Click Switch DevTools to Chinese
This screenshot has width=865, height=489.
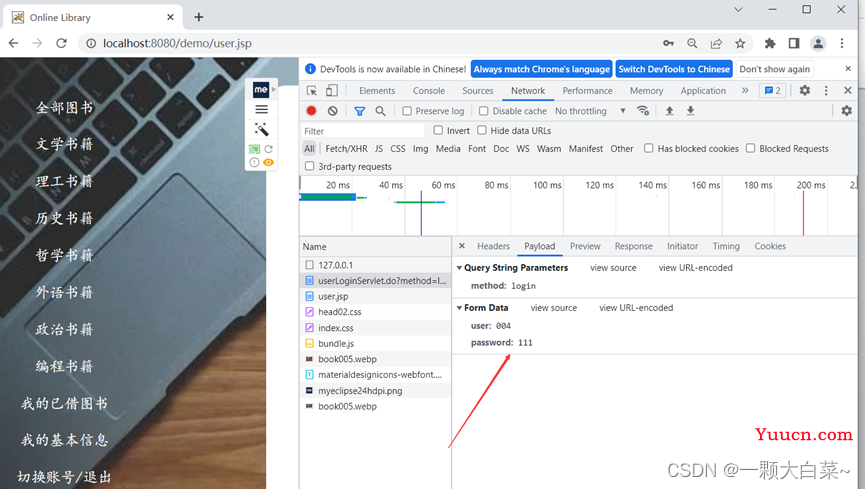tap(674, 69)
